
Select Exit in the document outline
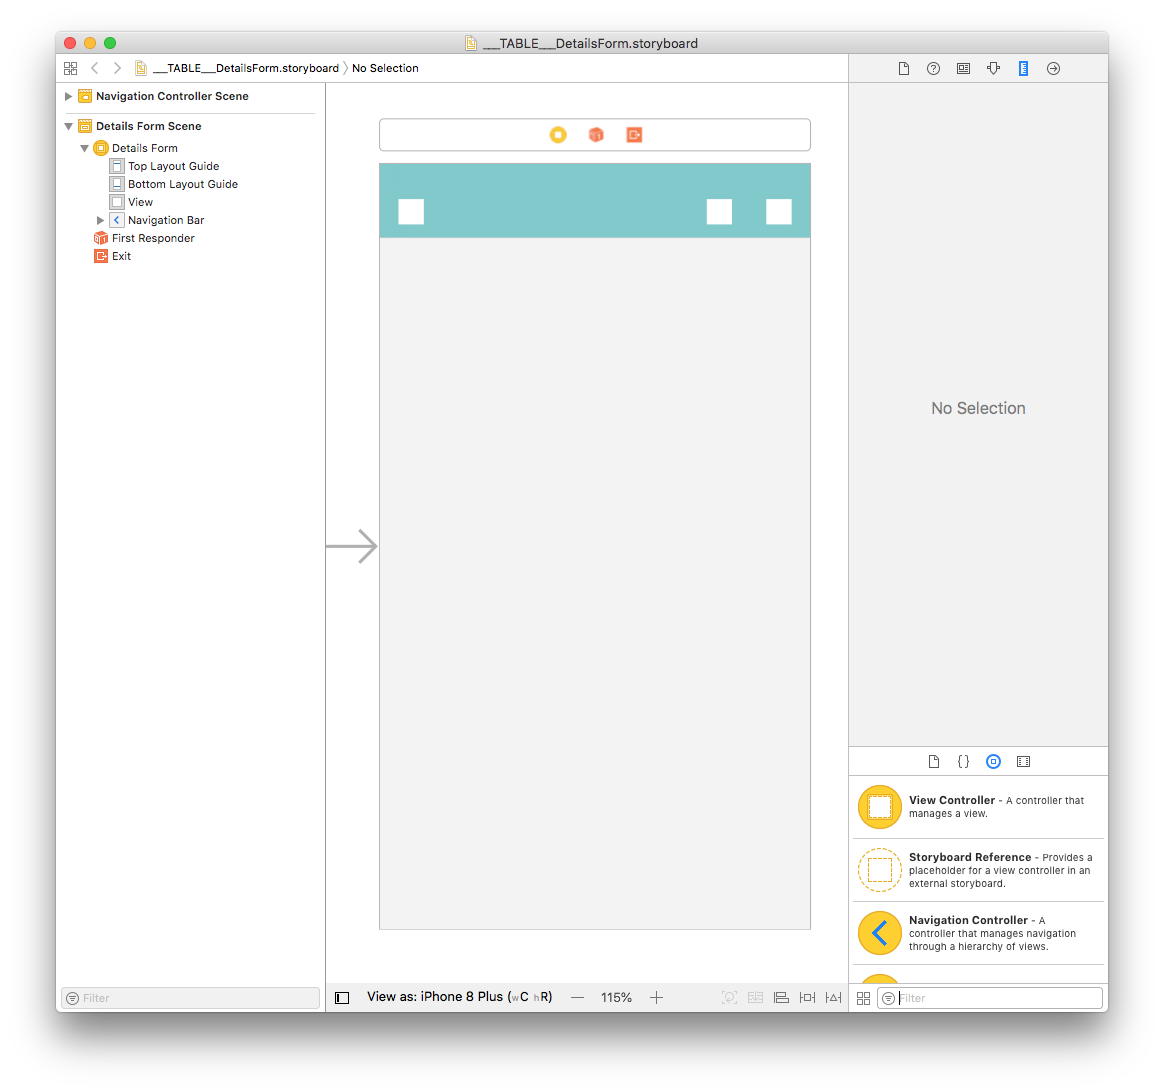coord(121,256)
